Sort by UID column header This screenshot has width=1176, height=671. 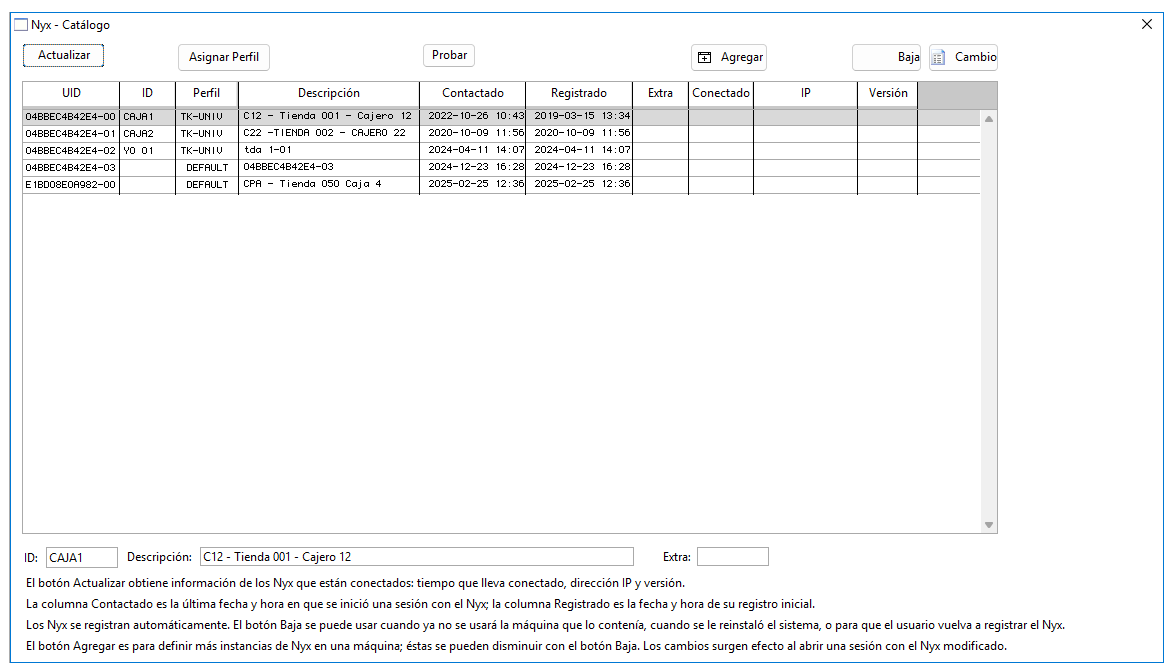pos(71,94)
